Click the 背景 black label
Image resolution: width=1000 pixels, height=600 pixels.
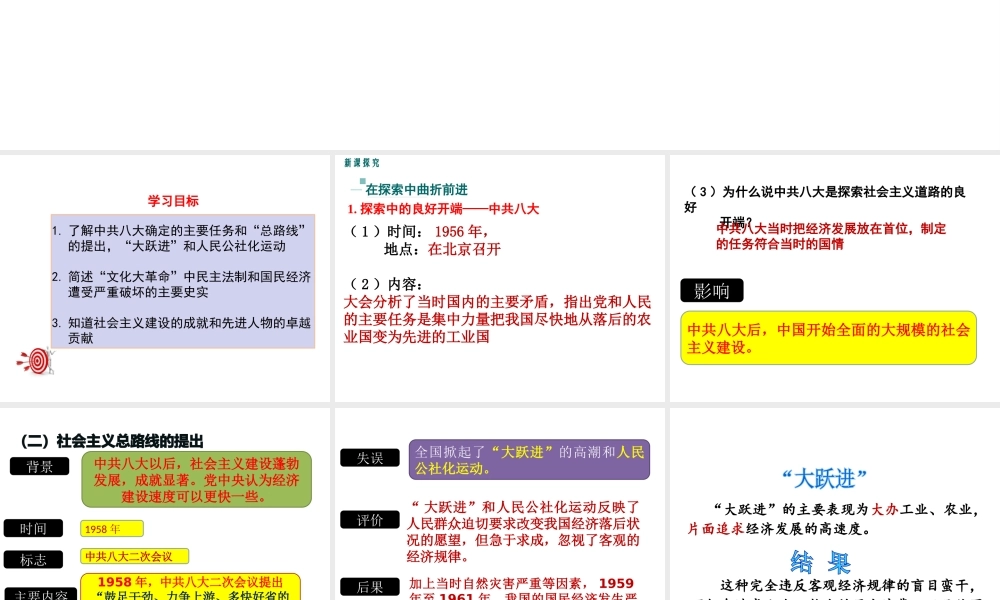(40, 467)
